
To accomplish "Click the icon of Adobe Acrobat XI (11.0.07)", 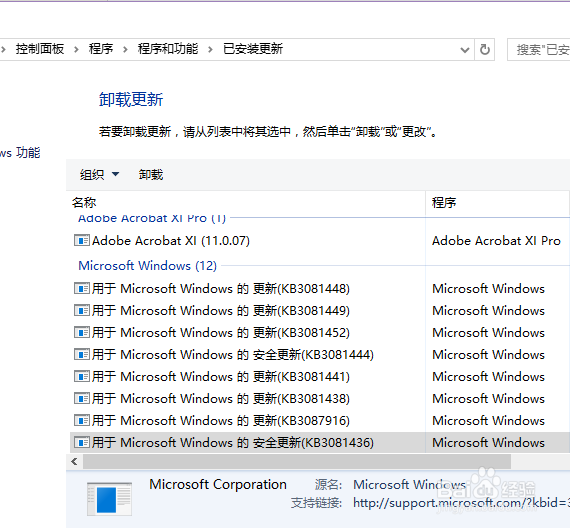I will [82, 240].
